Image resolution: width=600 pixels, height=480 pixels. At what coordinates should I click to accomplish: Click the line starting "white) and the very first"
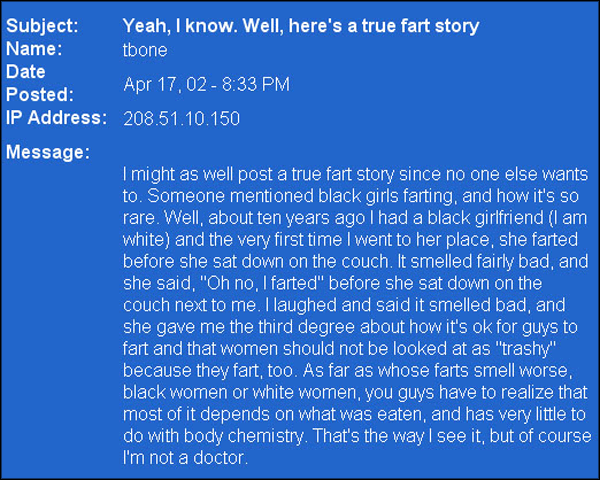pyautogui.click(x=350, y=240)
